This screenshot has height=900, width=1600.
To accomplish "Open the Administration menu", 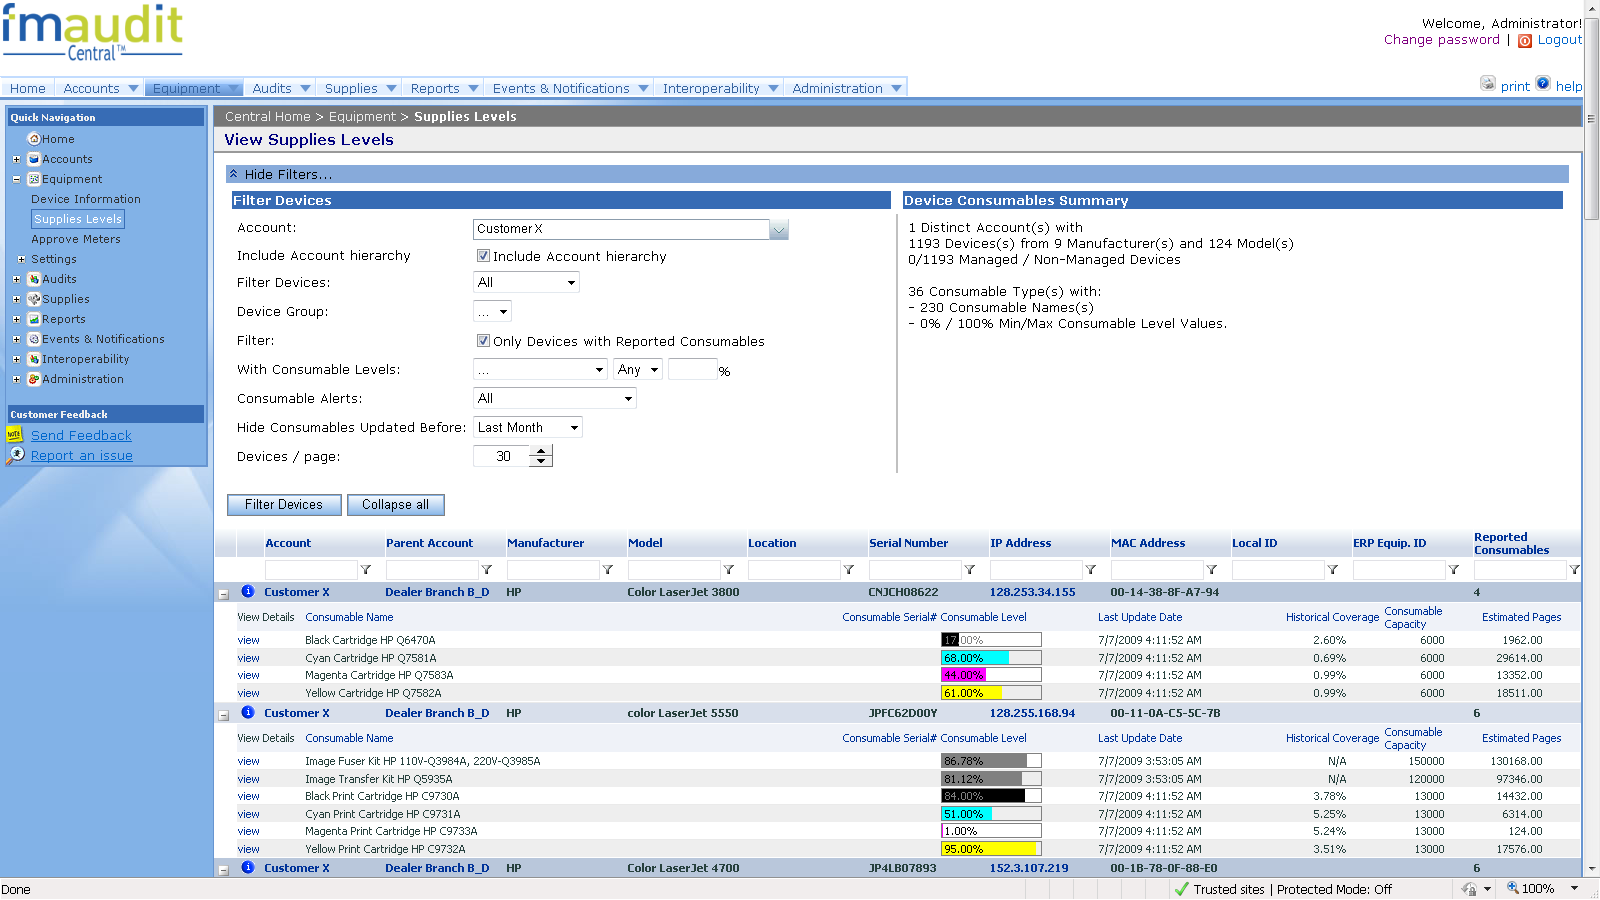I will point(846,88).
